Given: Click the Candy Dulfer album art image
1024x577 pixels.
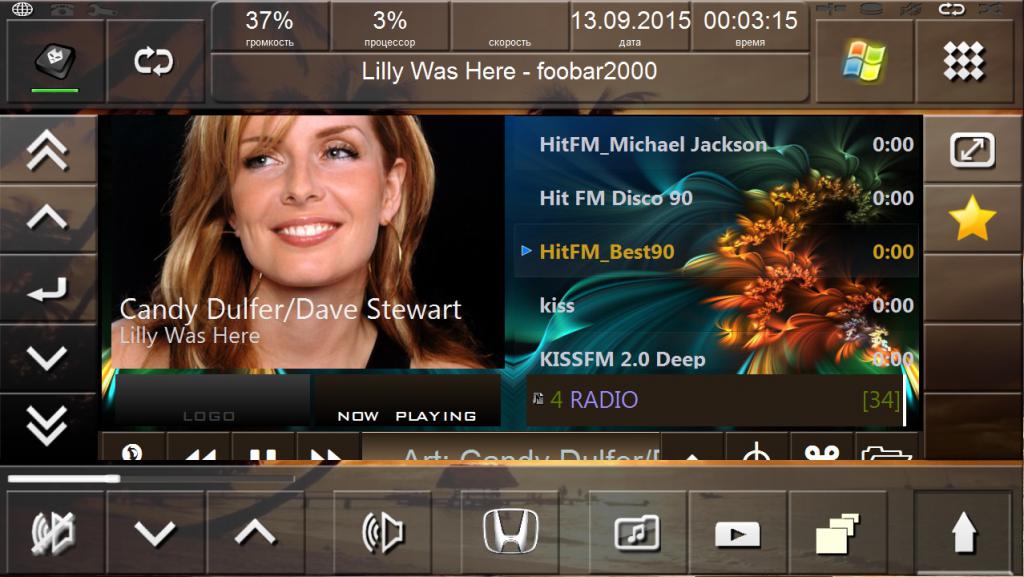Looking at the screenshot, I should 306,242.
